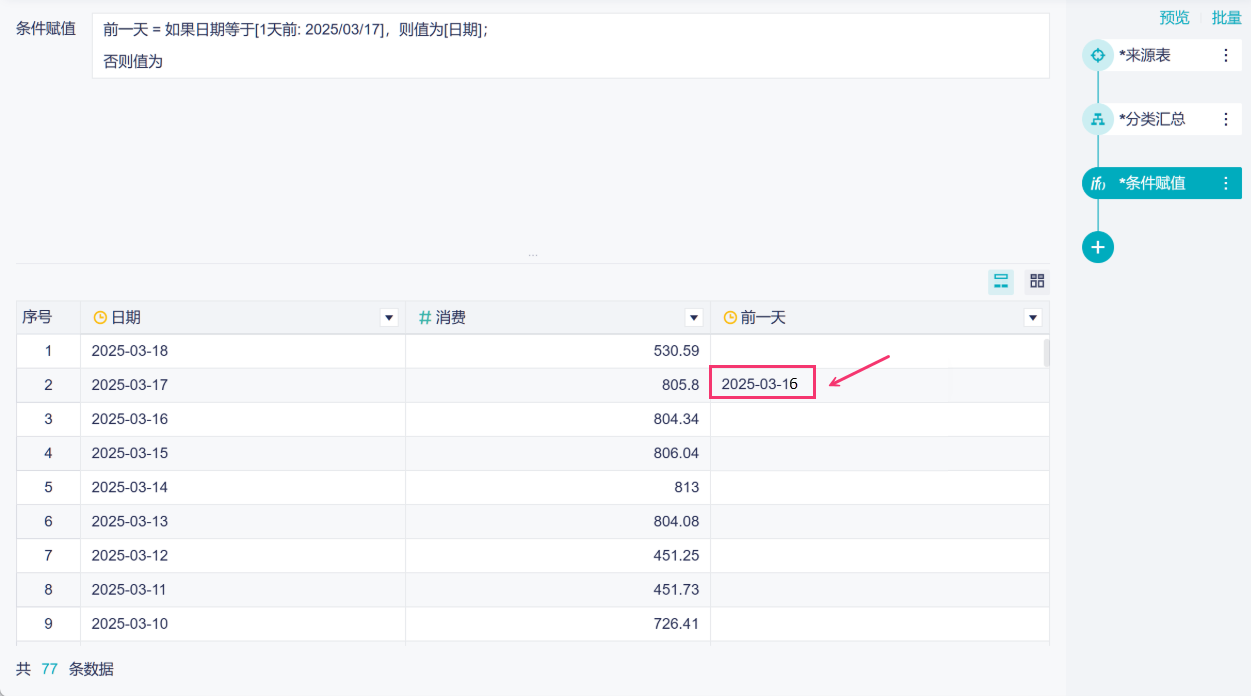The height and width of the screenshot is (696, 1251).
Task: Click 消费 value 451.25
Action: coord(676,555)
